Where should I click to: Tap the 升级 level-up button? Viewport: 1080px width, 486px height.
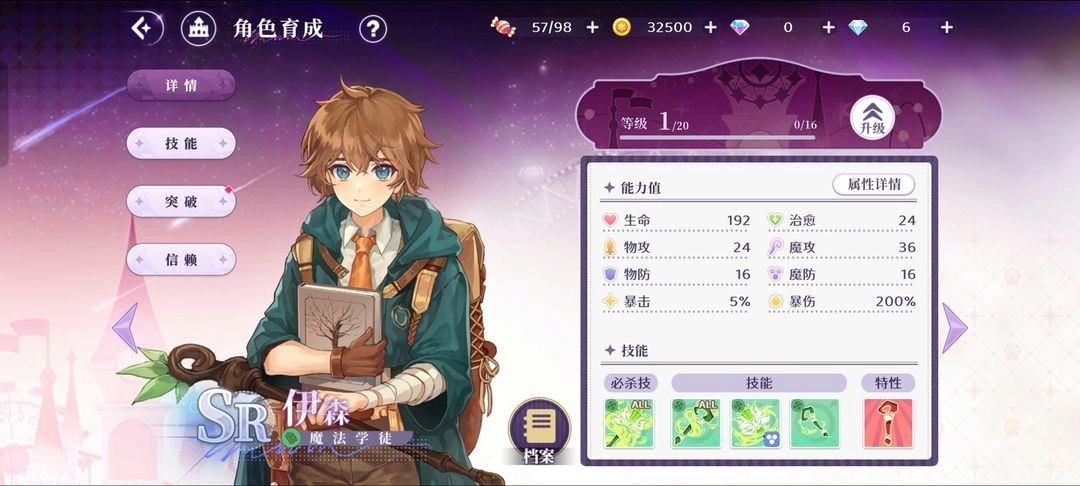pyautogui.click(x=872, y=118)
